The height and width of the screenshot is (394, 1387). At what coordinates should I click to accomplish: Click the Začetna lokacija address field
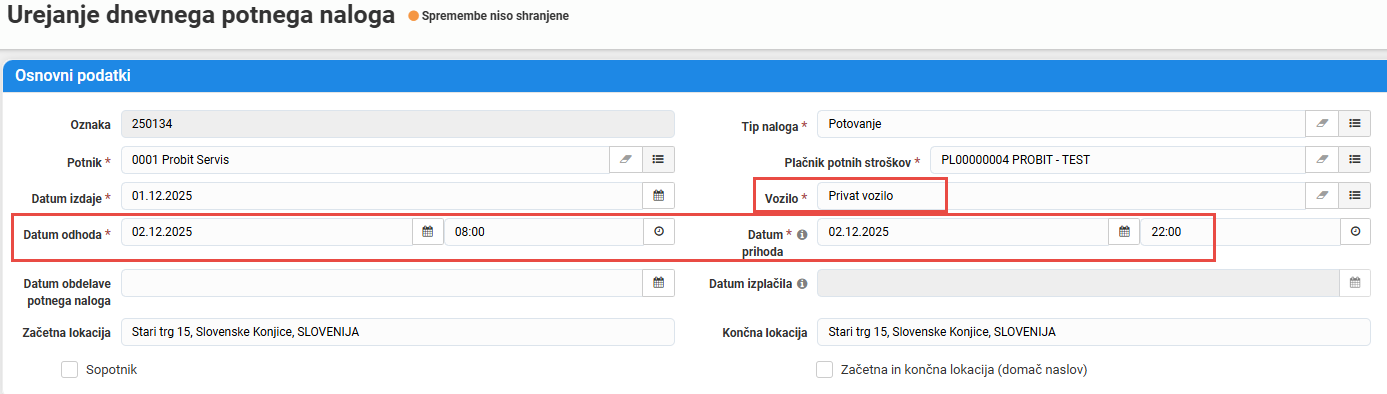click(398, 332)
